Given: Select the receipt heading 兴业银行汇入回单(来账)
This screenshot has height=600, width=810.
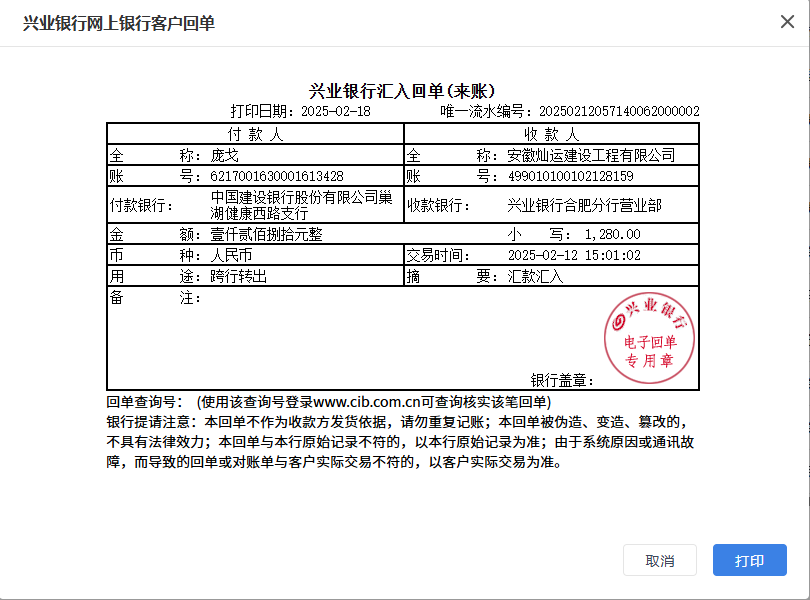Looking at the screenshot, I should tap(403, 92).
